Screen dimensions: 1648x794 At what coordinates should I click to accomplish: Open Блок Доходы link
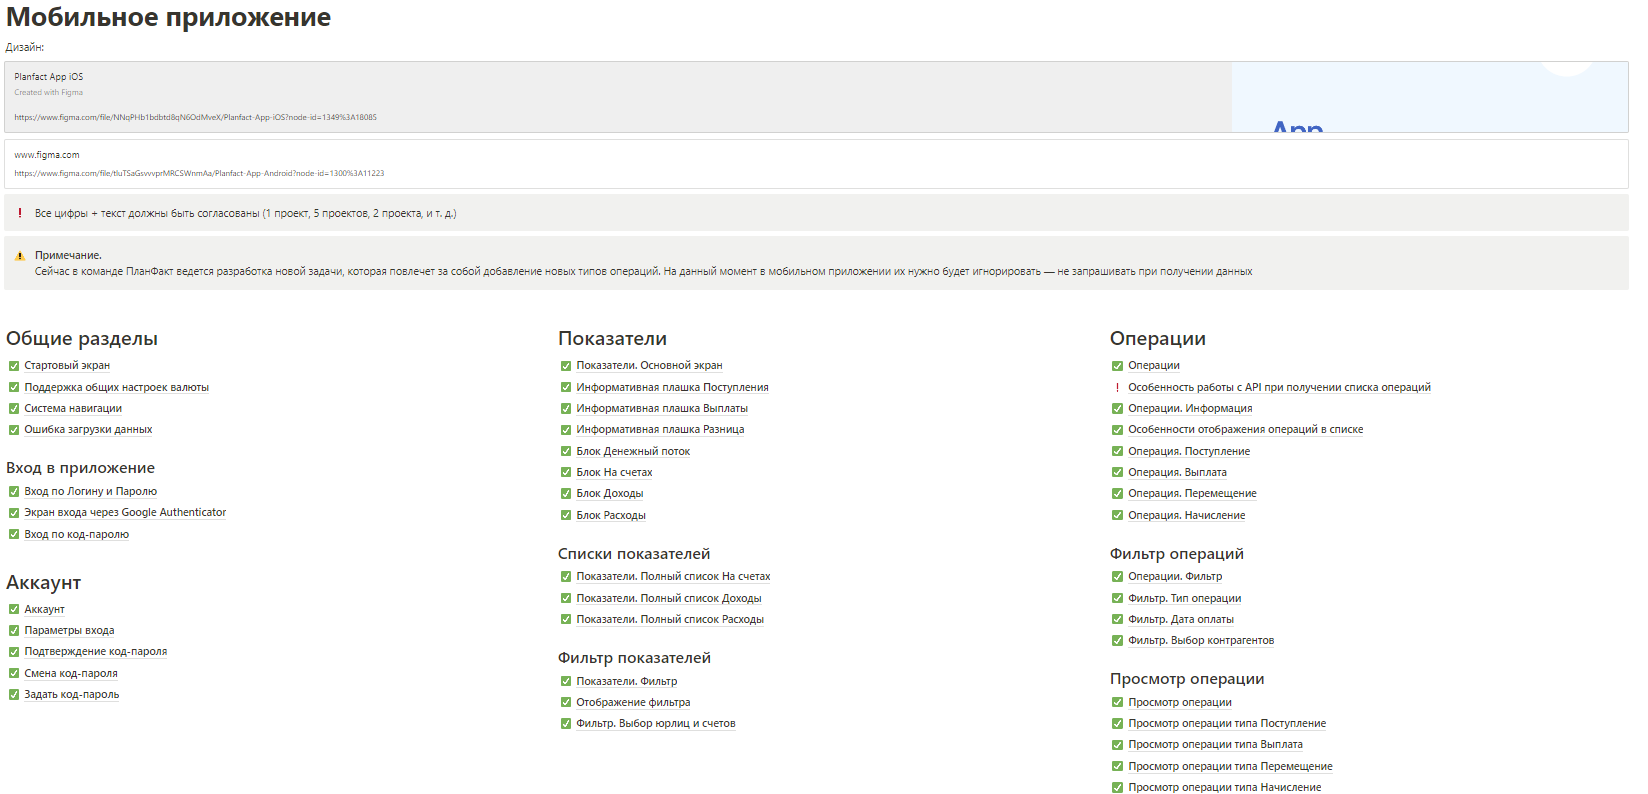(x=610, y=494)
